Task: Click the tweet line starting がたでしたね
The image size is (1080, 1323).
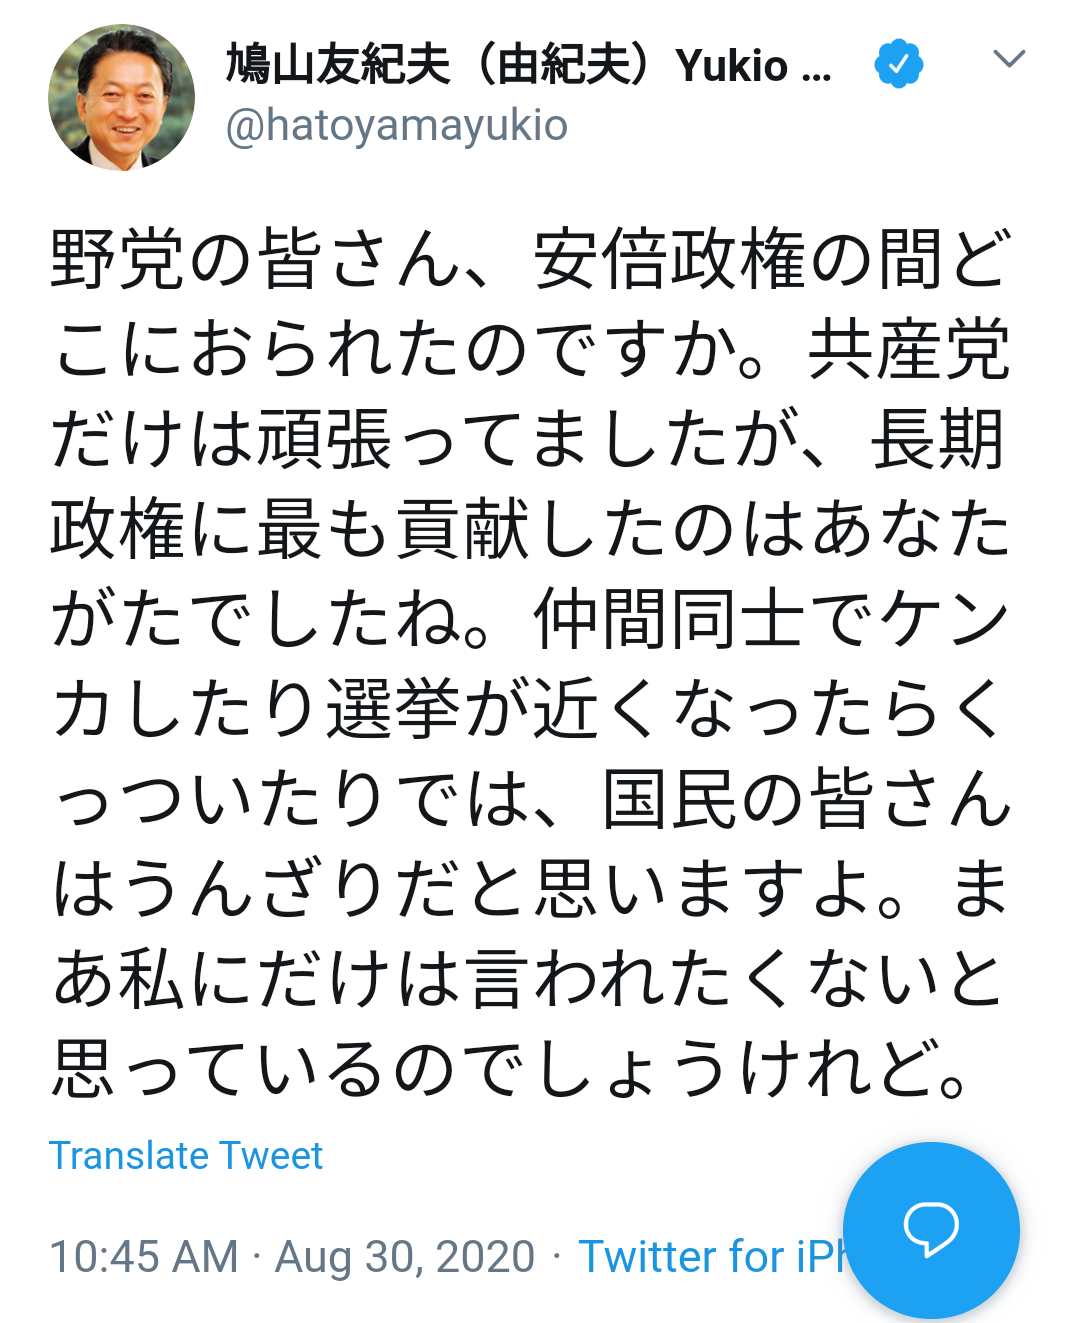Action: [x=531, y=620]
